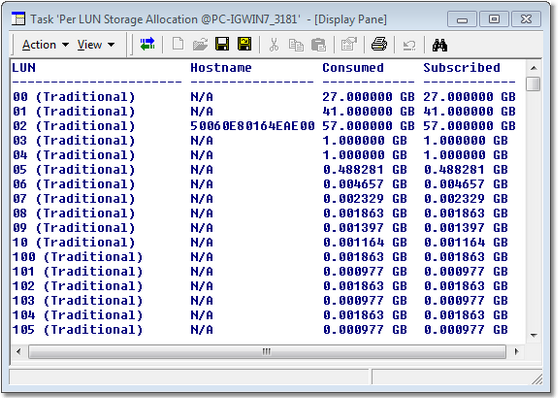The height and width of the screenshot is (400, 558).
Task: Click the horizontal scrollbar left arrow
Action: (19, 352)
